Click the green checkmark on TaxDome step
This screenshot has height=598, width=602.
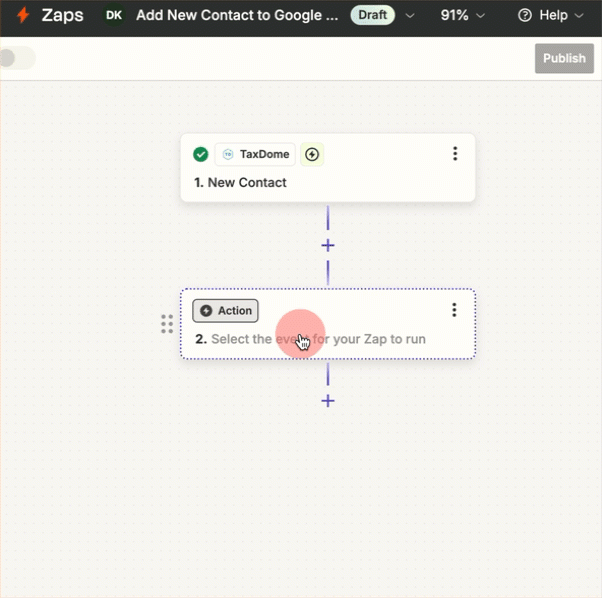tap(201, 154)
